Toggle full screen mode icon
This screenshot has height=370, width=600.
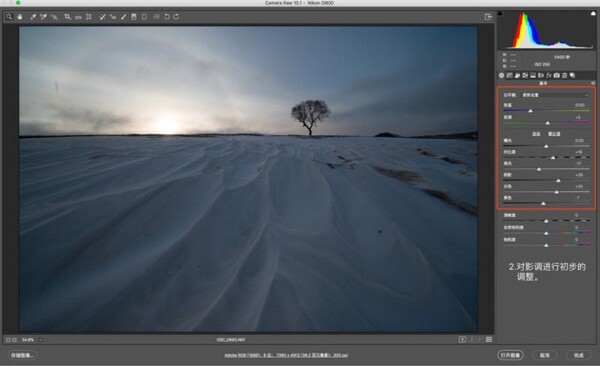click(x=488, y=16)
